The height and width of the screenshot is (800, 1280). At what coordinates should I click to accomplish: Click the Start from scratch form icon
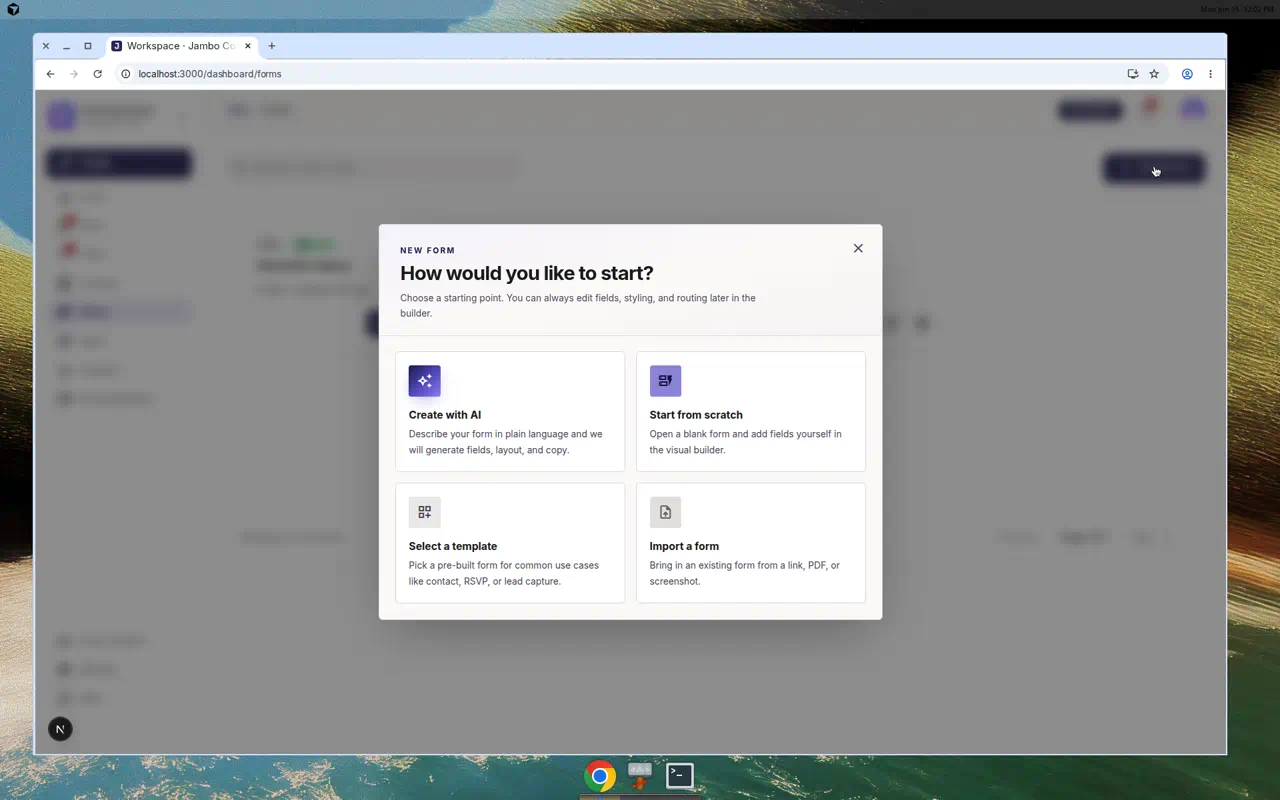(x=665, y=380)
